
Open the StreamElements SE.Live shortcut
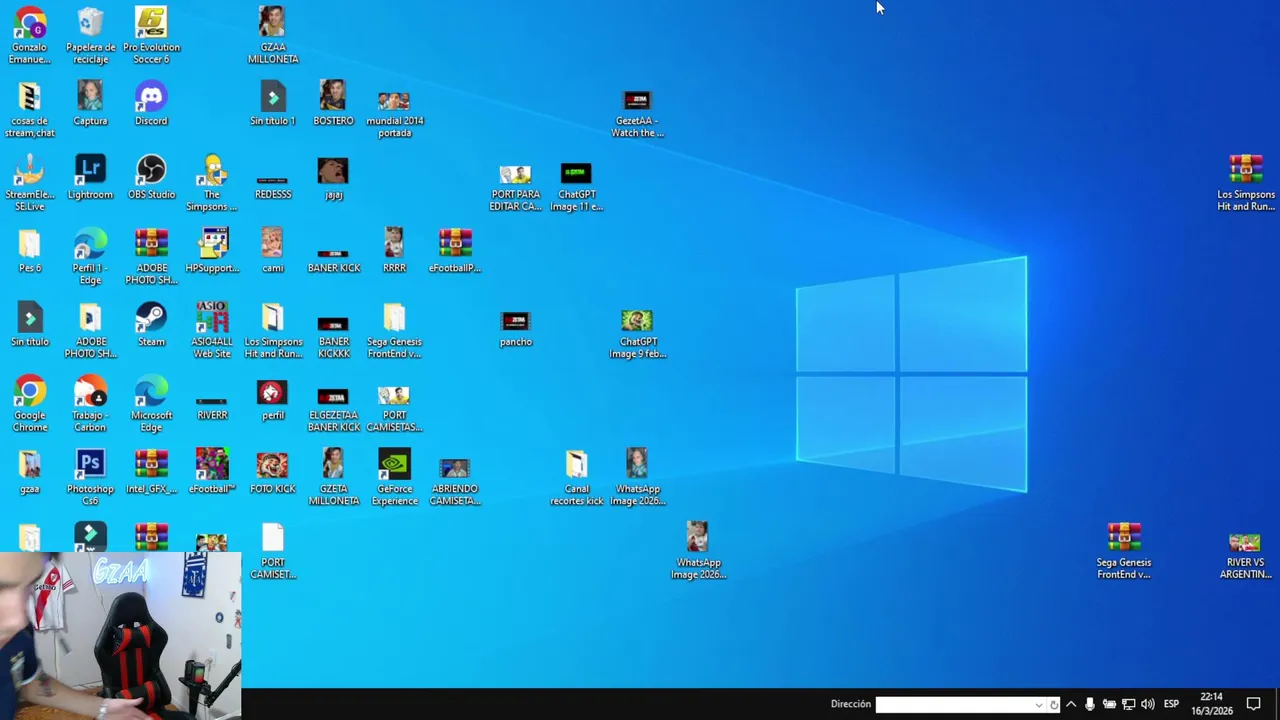click(30, 183)
